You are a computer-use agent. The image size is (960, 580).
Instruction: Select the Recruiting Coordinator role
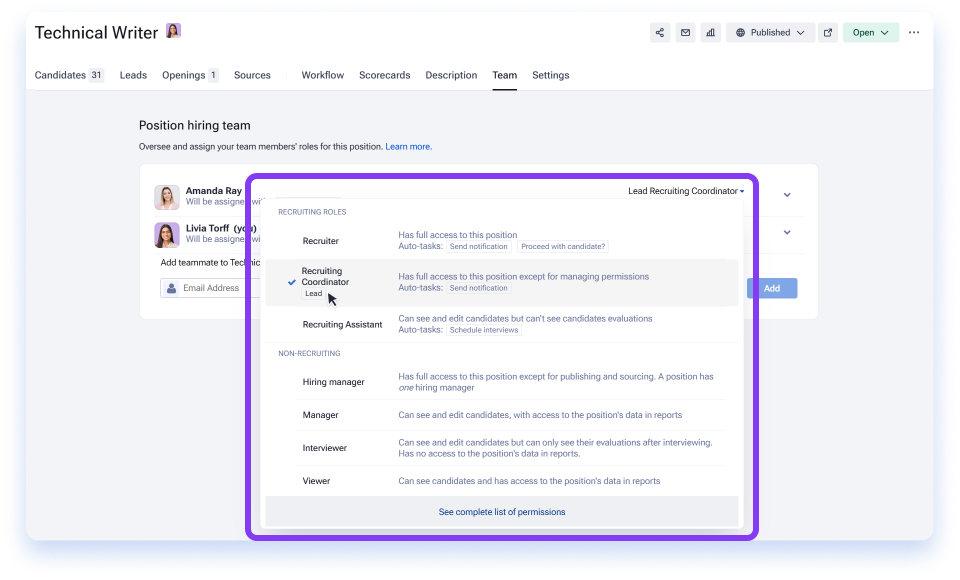tap(501, 282)
